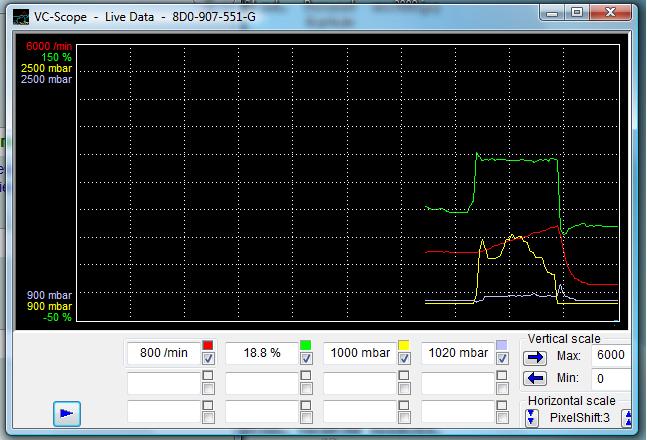Toggle the 18.8 % channel checkbox
The width and height of the screenshot is (647, 440).
tap(306, 359)
